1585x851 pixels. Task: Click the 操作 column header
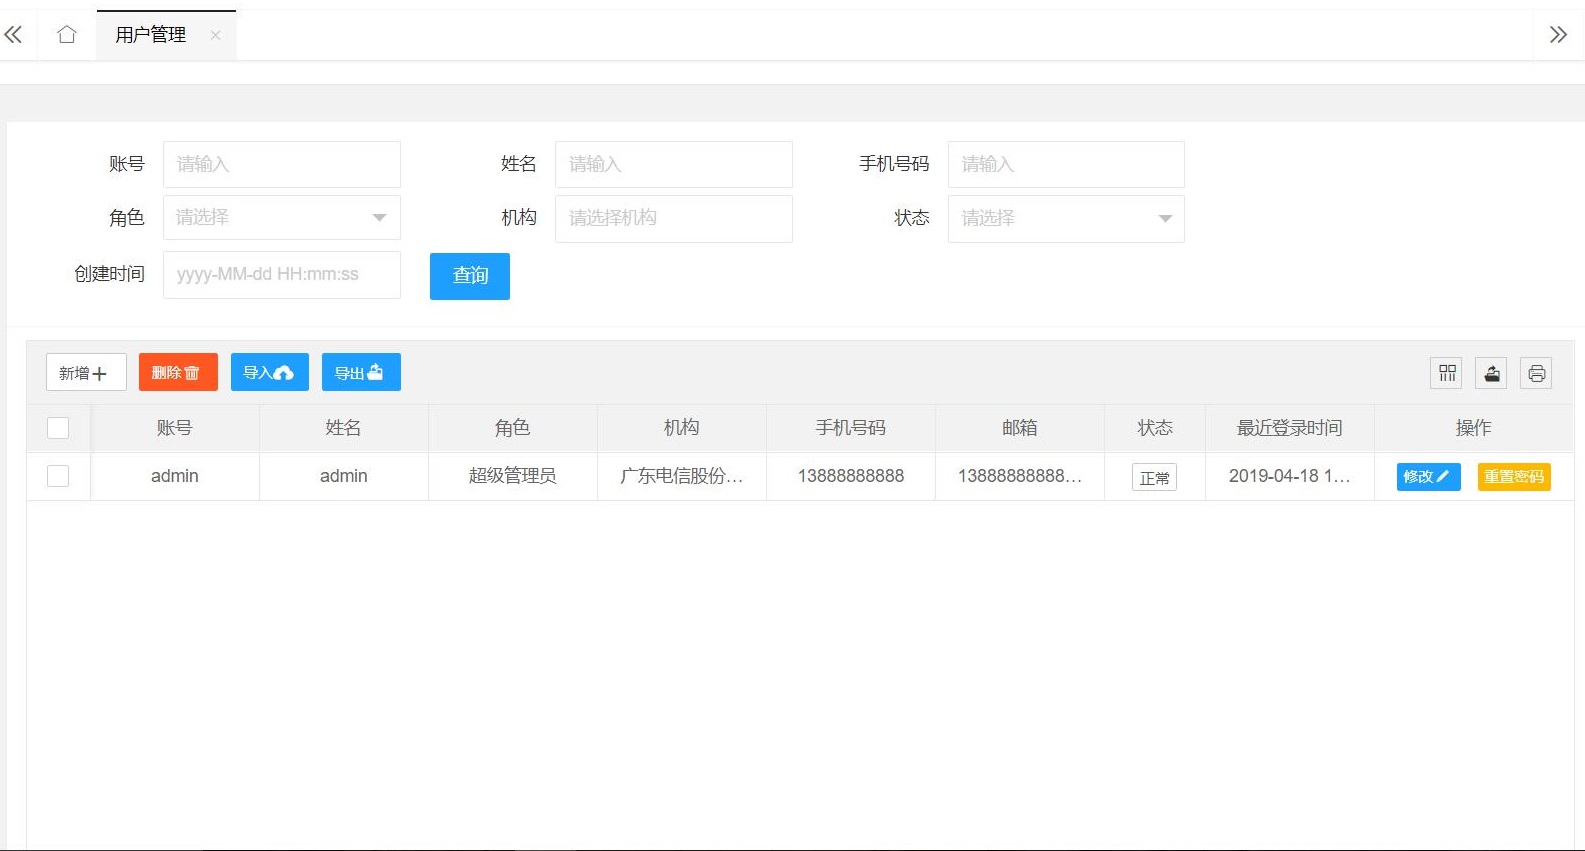(1474, 428)
